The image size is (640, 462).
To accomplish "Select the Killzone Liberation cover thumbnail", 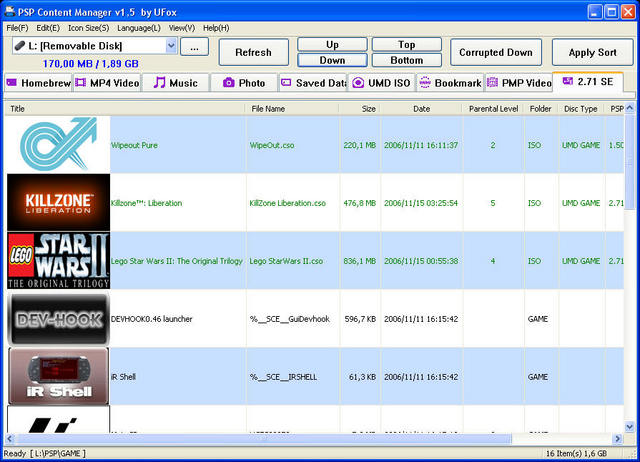I will coord(58,202).
